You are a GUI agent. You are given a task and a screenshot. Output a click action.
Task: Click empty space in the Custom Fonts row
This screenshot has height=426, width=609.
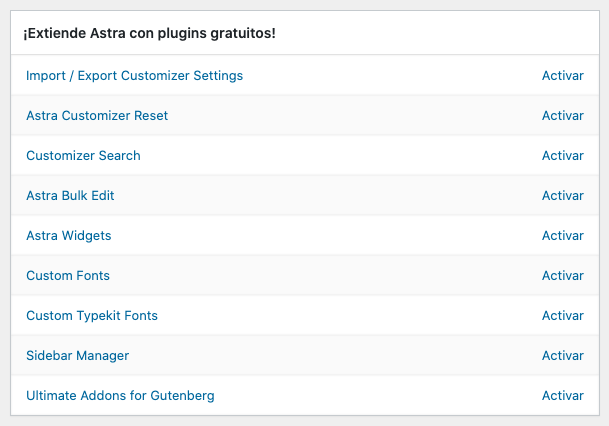point(320,276)
